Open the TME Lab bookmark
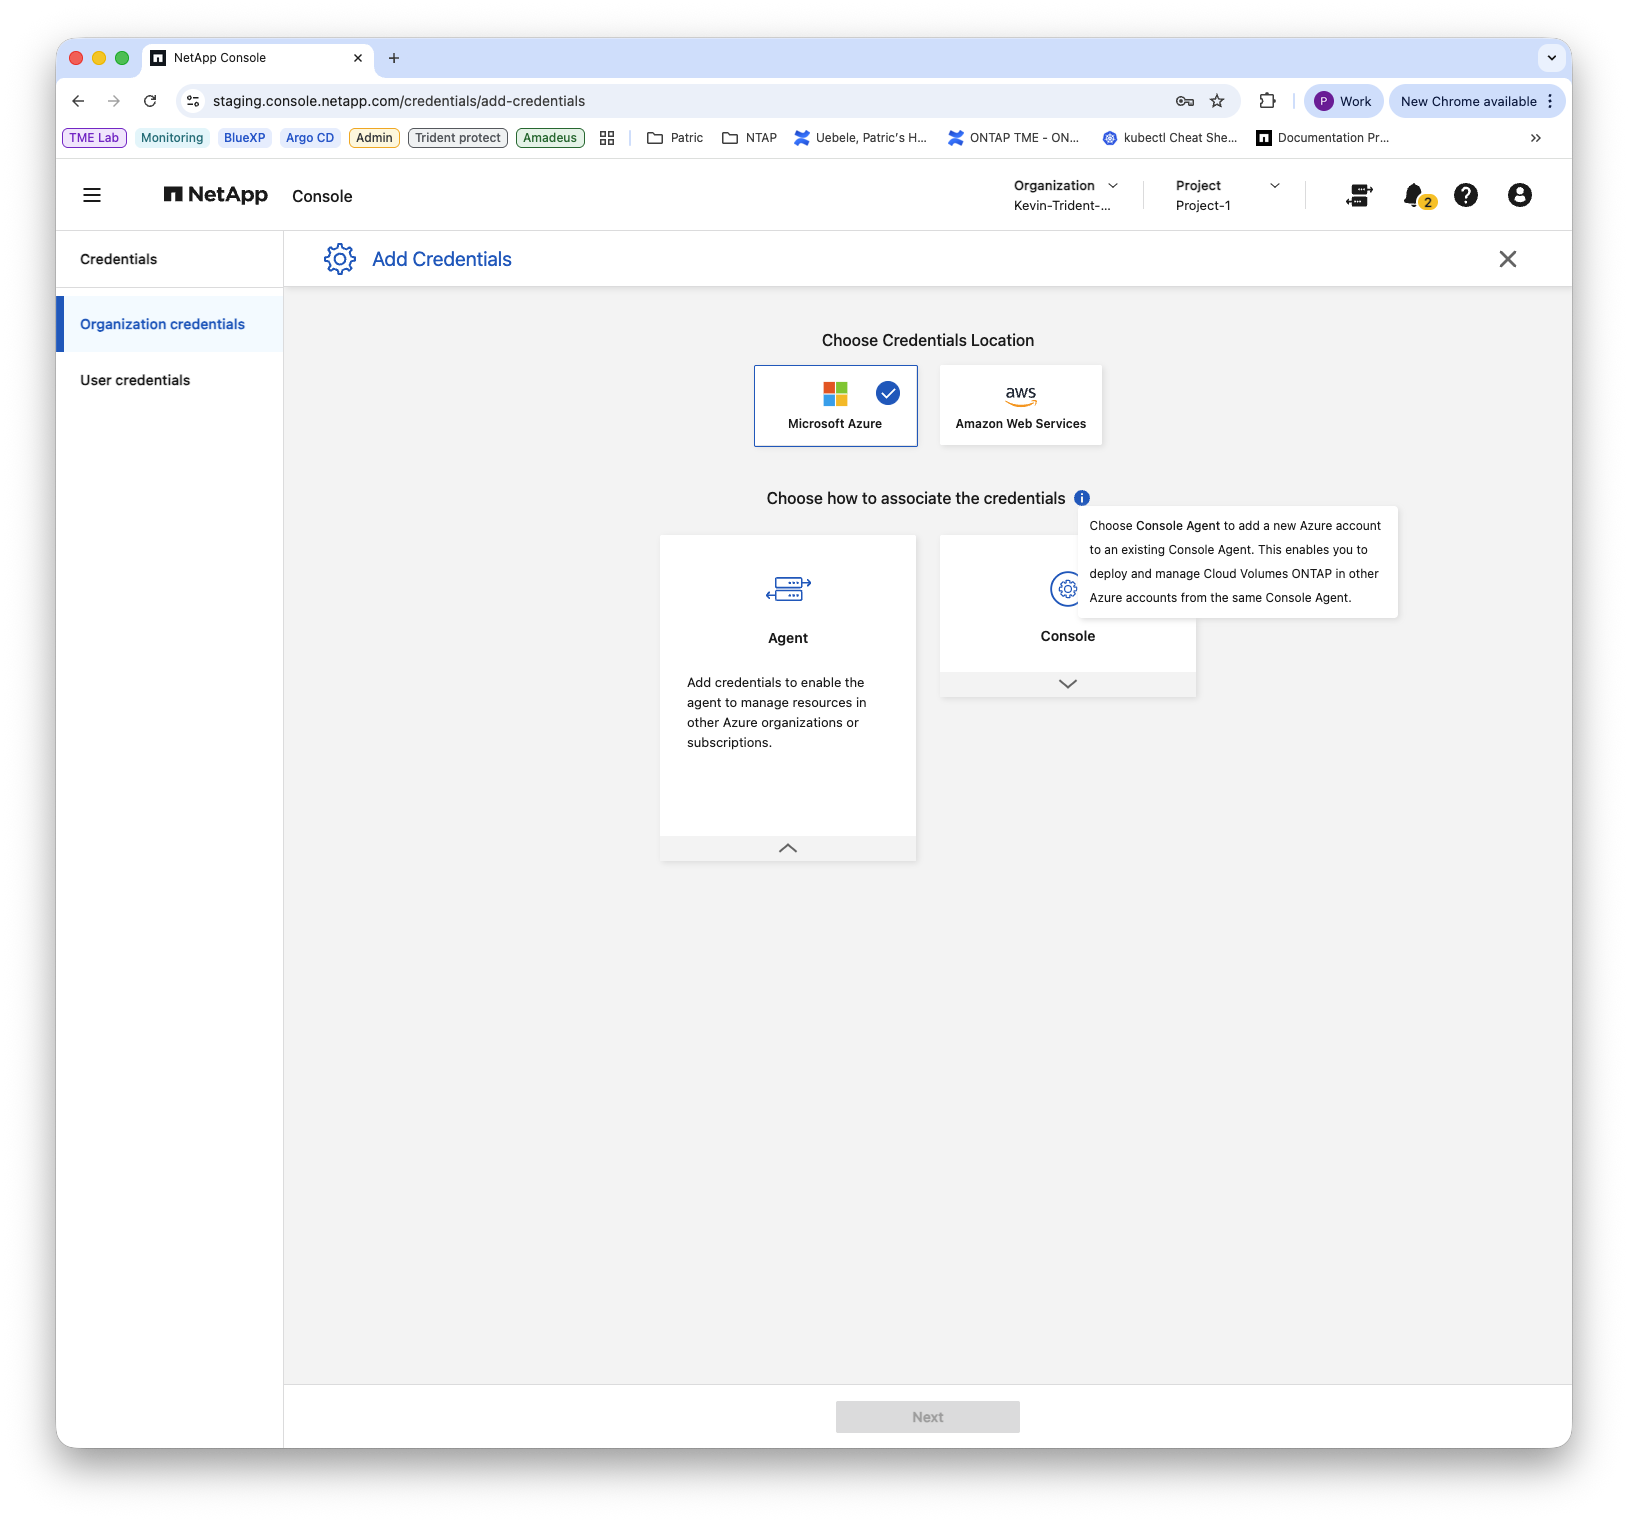Image resolution: width=1628 pixels, height=1522 pixels. pyautogui.click(x=94, y=138)
